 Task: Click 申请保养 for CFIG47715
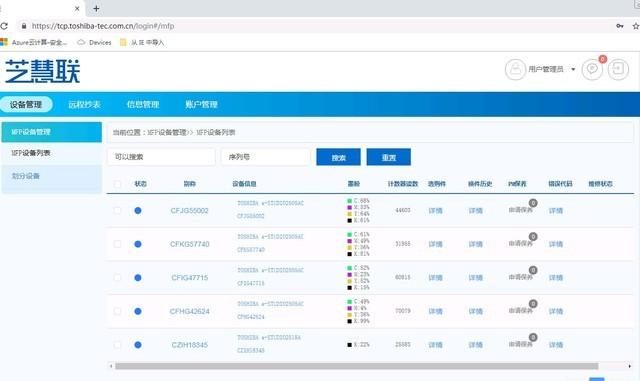520,277
